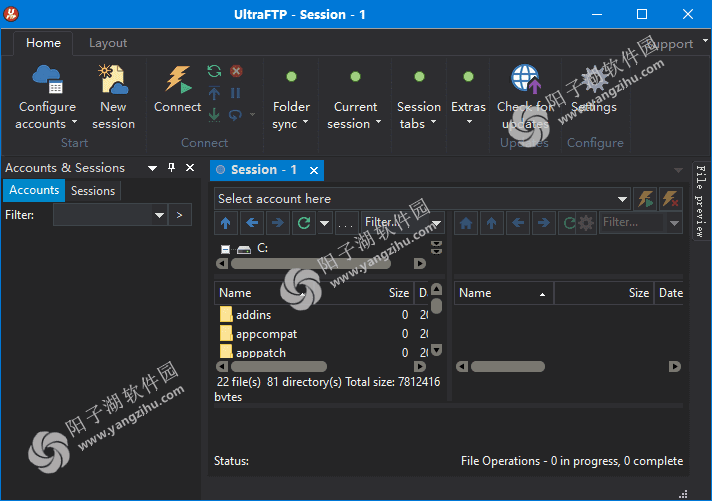
Task: Start a New session
Action: [113, 97]
